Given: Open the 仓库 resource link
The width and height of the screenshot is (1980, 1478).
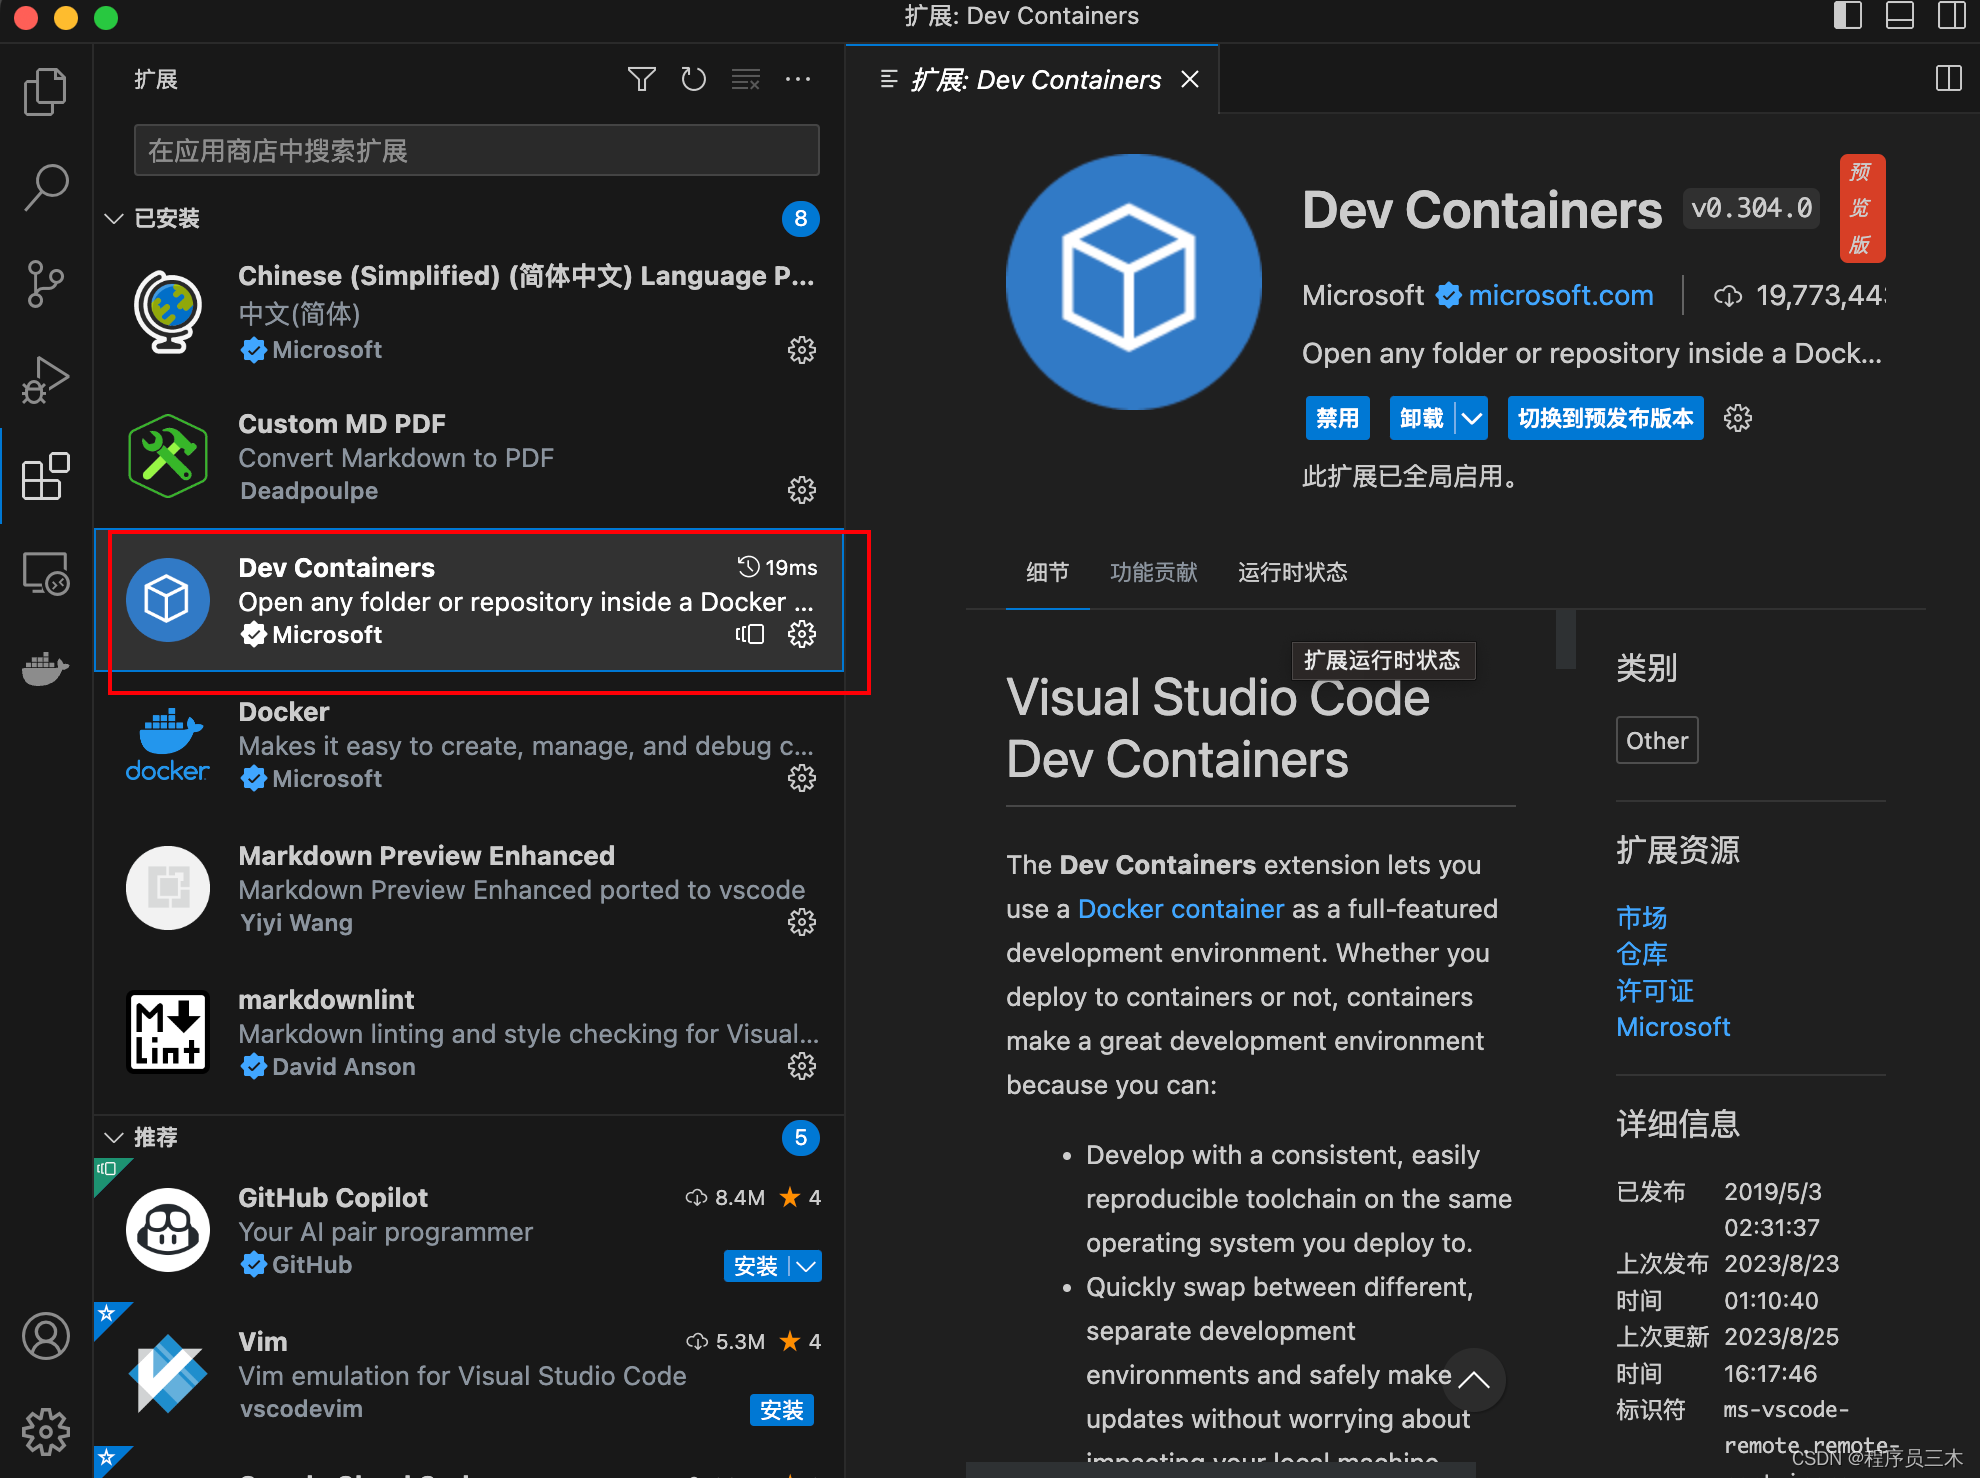Looking at the screenshot, I should (x=1641, y=953).
